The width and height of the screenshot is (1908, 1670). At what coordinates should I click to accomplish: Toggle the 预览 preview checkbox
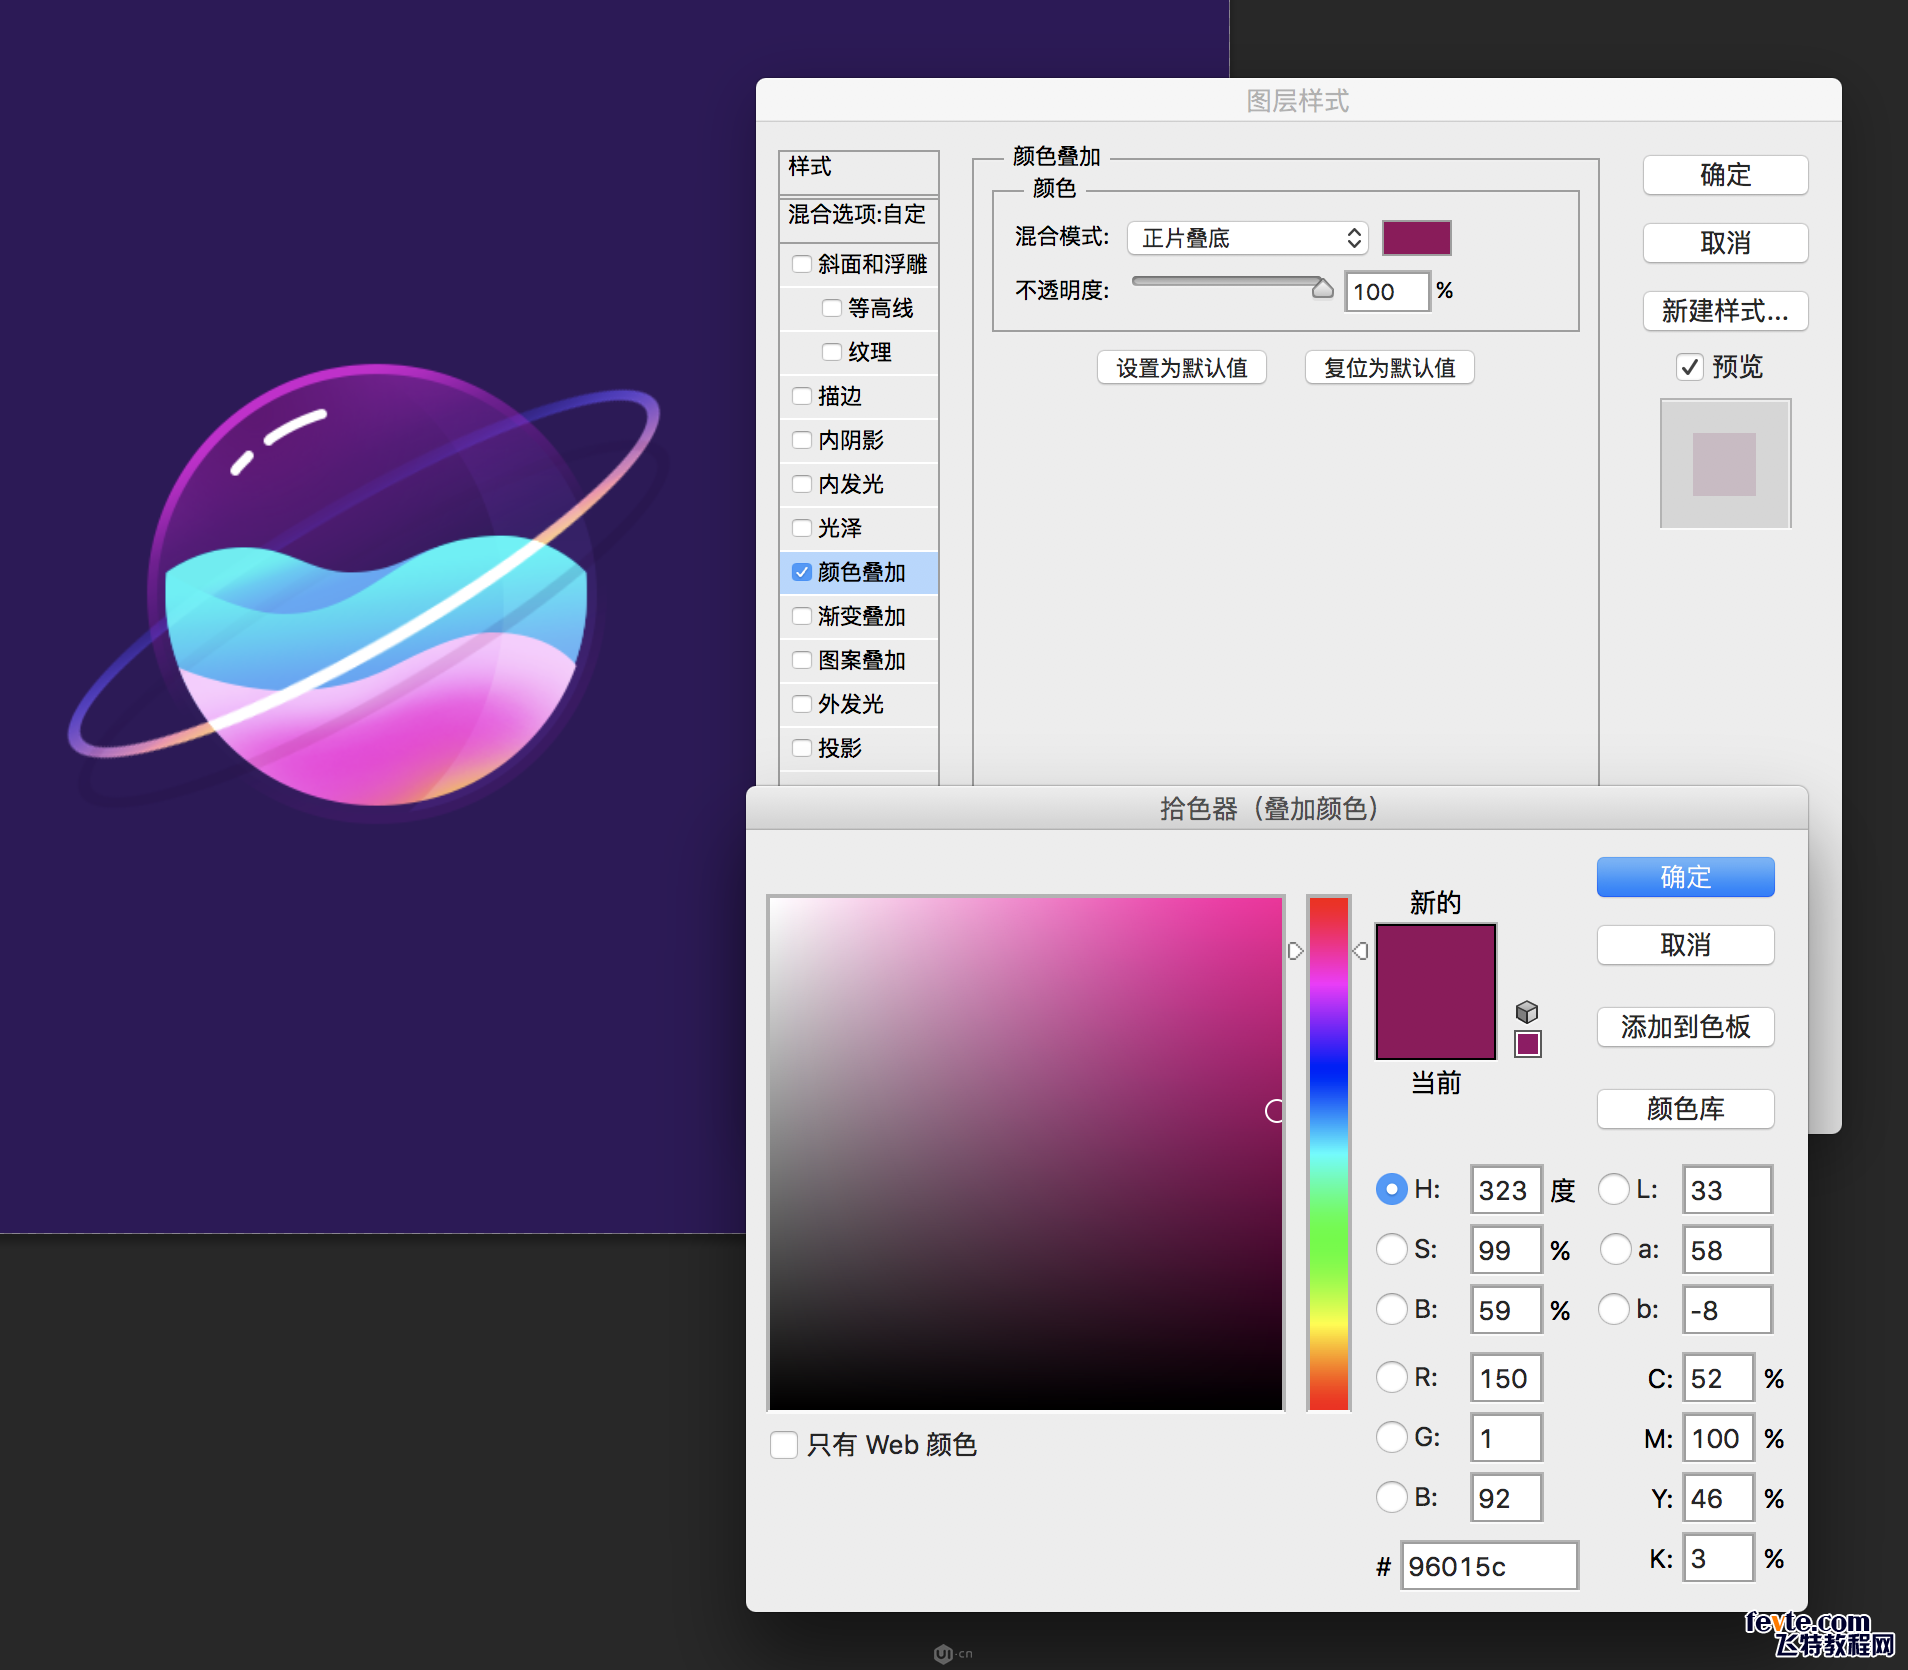click(x=1690, y=367)
